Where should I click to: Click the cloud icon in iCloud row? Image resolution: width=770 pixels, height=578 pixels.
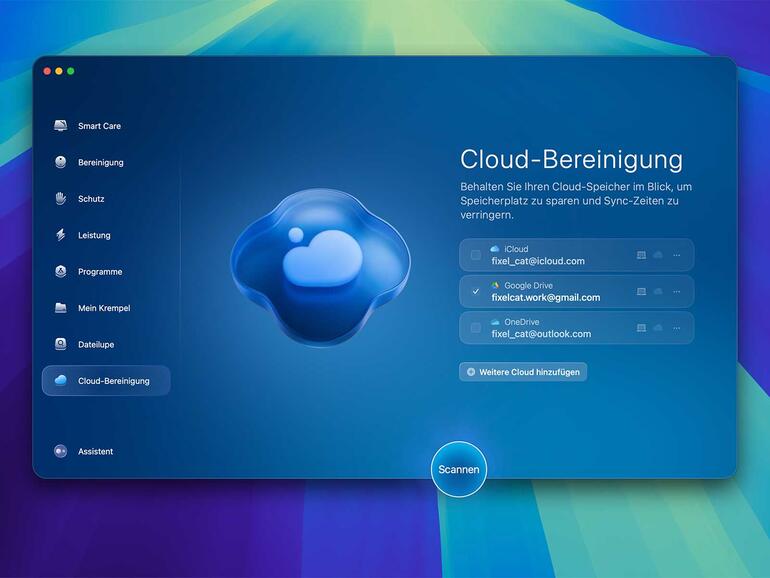(x=658, y=255)
